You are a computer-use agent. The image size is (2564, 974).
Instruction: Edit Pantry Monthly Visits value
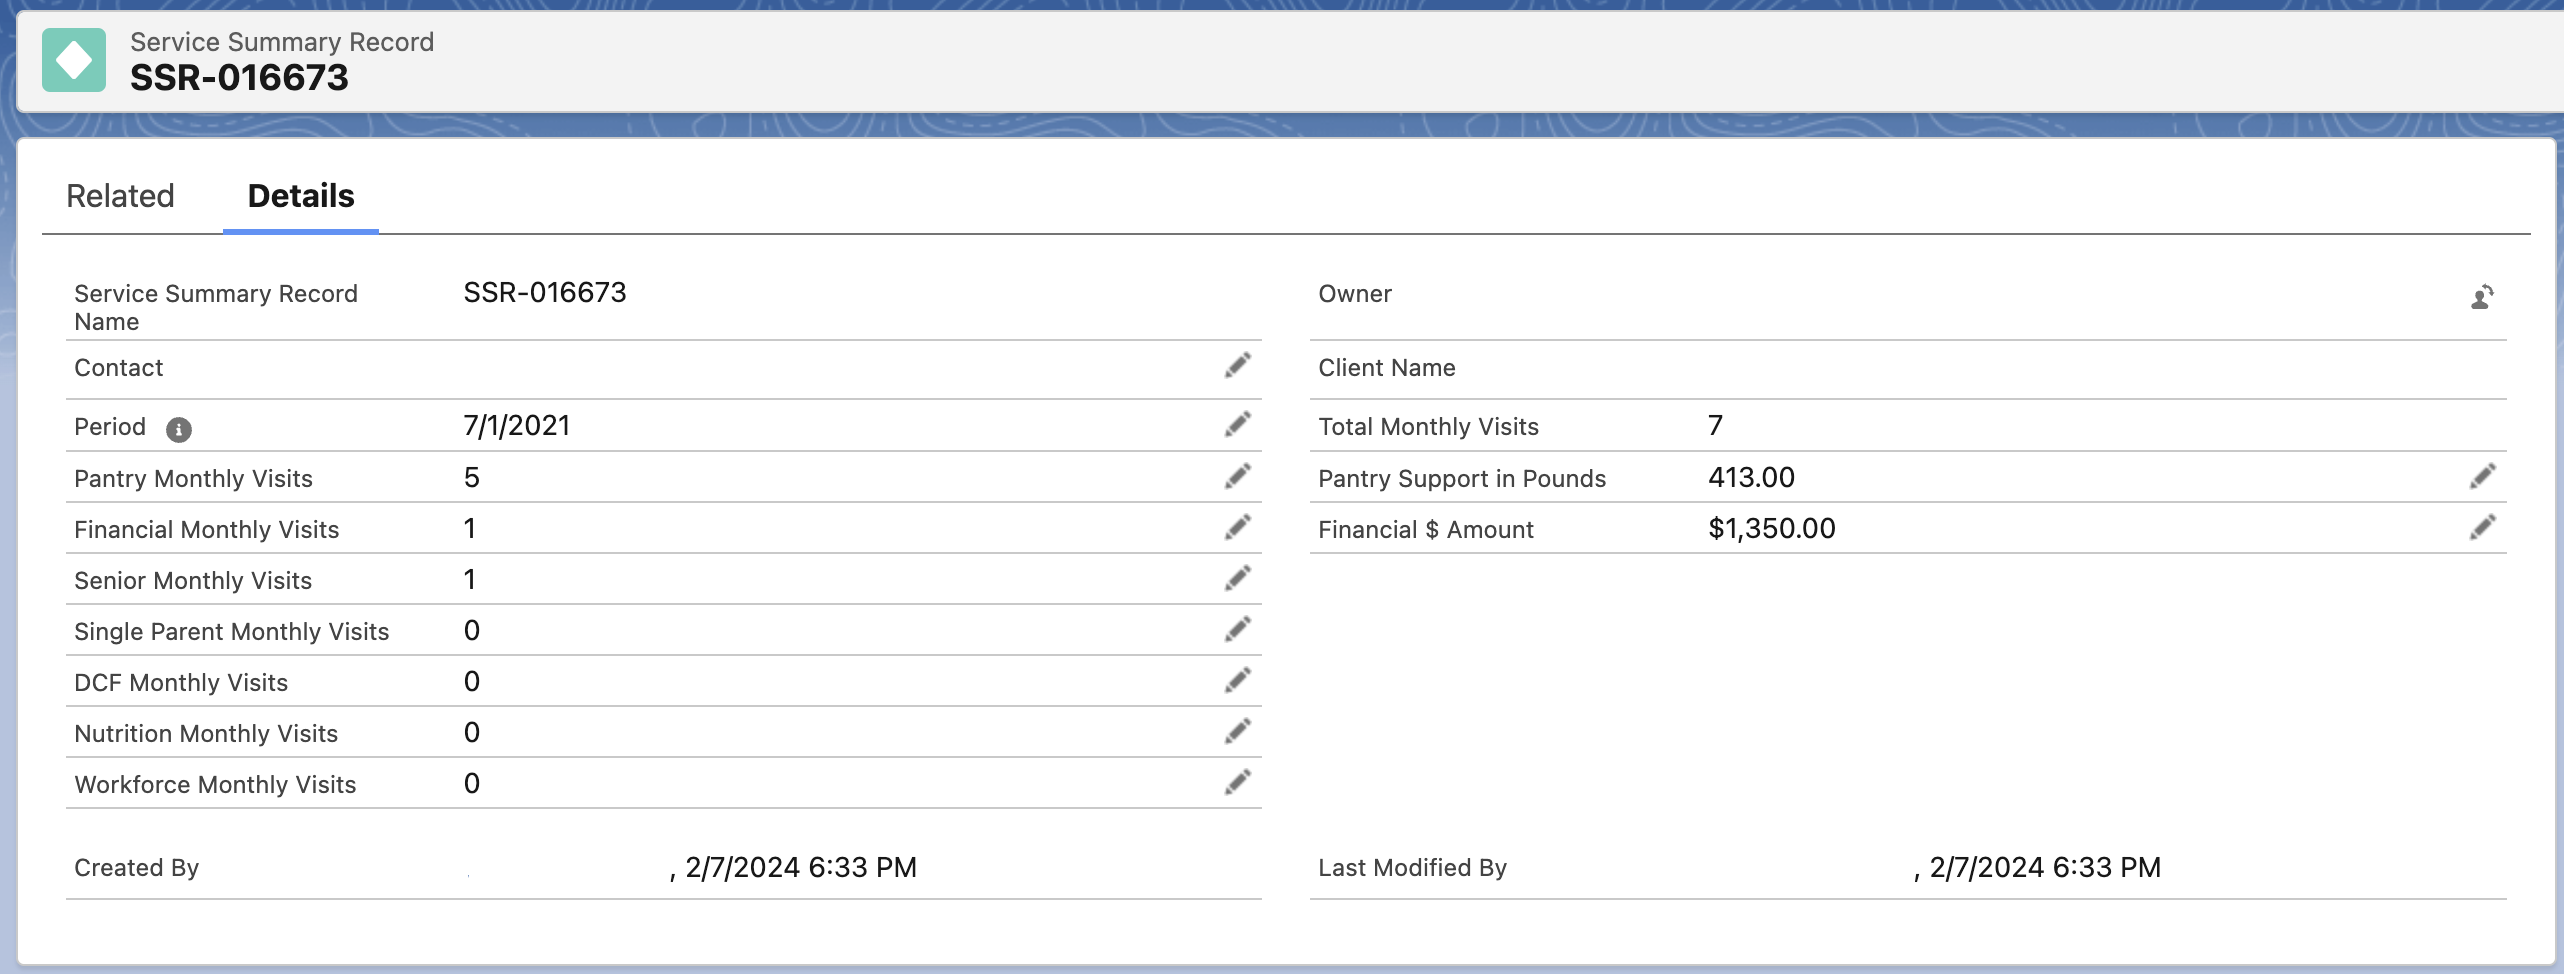click(x=1239, y=476)
